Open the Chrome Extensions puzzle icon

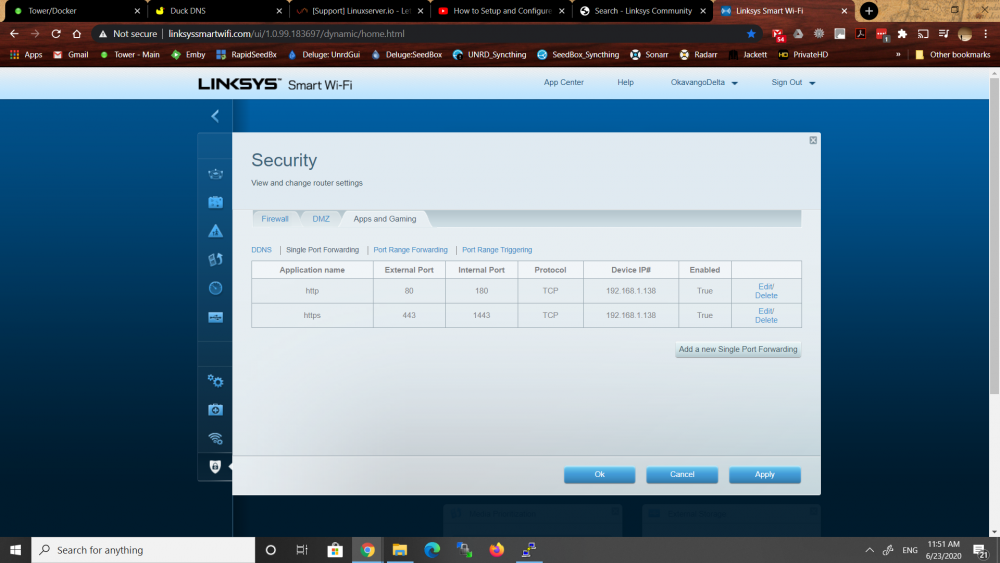click(x=902, y=34)
